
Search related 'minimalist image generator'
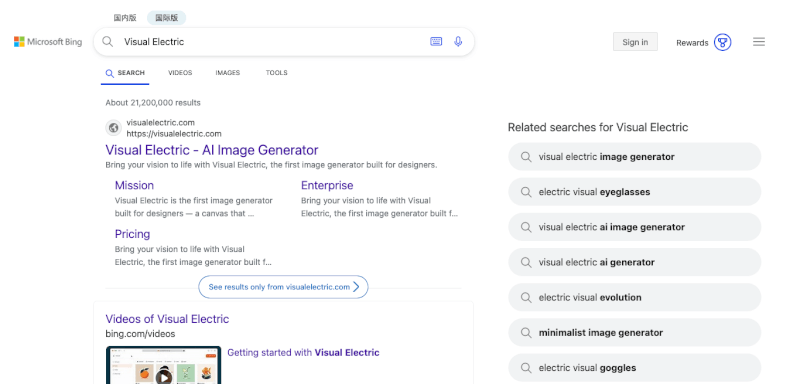(x=635, y=333)
